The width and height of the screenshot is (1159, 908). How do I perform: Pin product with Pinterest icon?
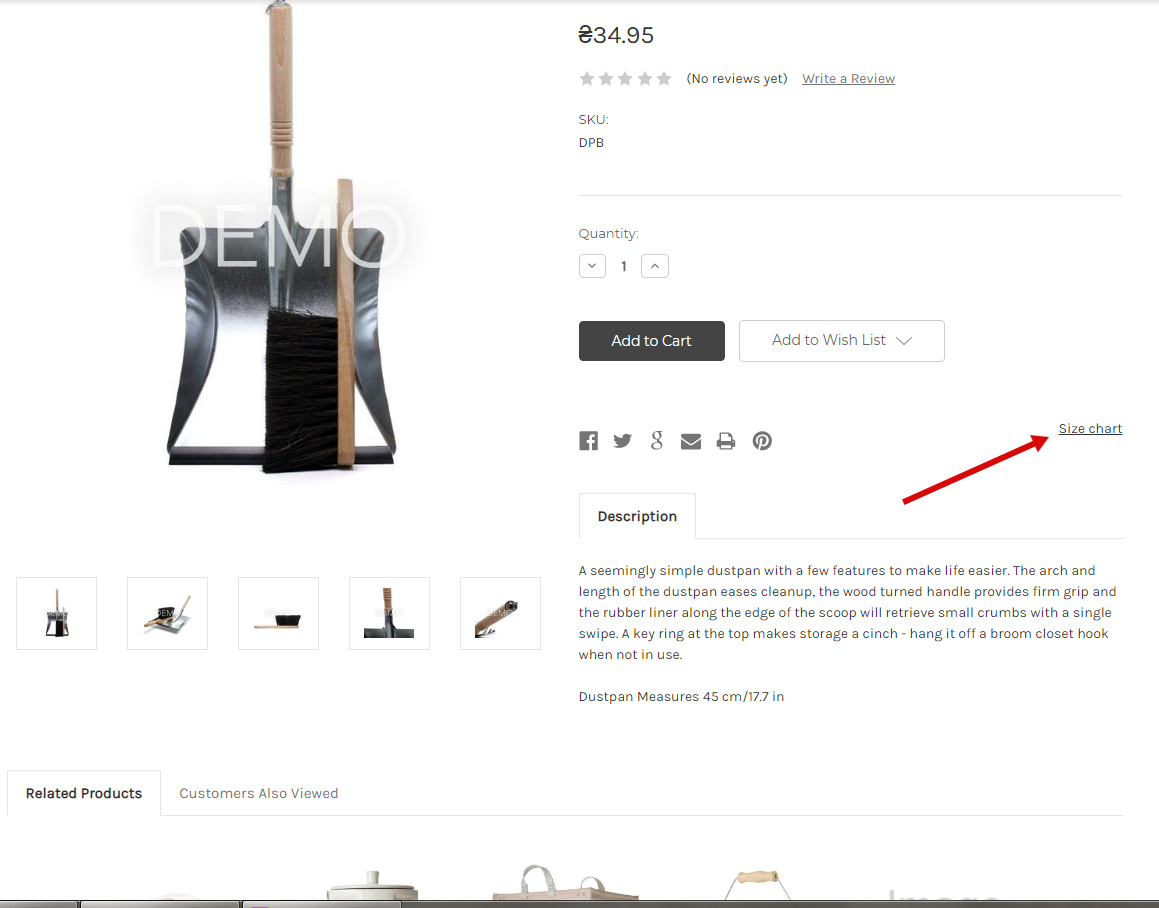click(762, 441)
